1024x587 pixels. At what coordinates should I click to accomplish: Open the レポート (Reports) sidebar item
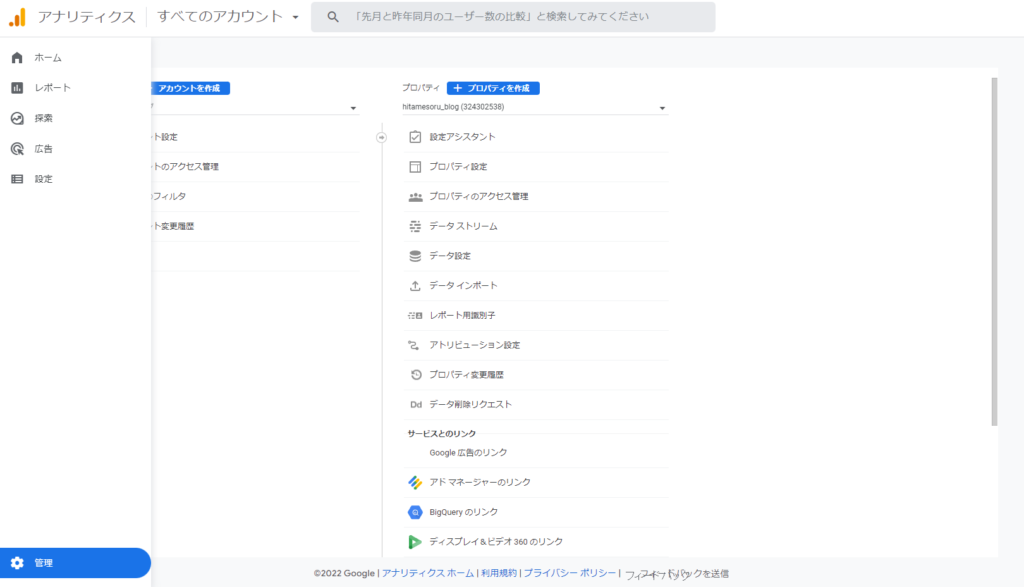pos(52,88)
